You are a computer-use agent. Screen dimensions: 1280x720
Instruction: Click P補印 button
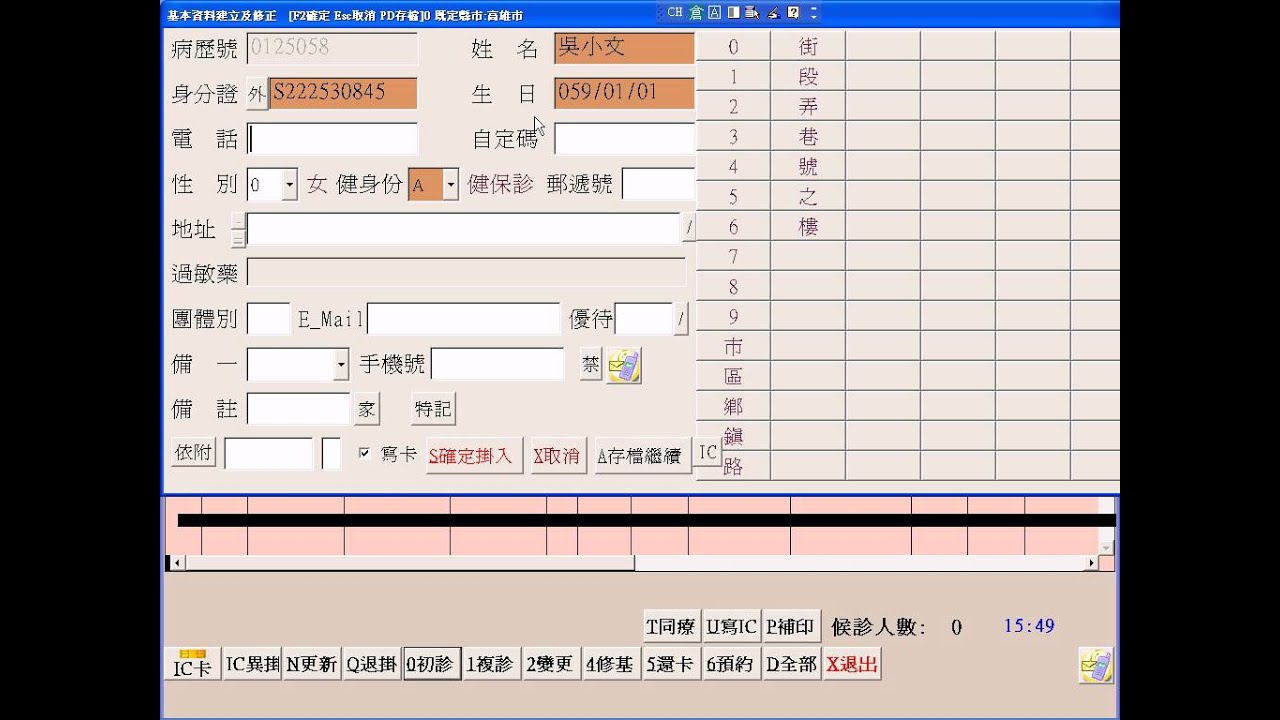click(790, 627)
